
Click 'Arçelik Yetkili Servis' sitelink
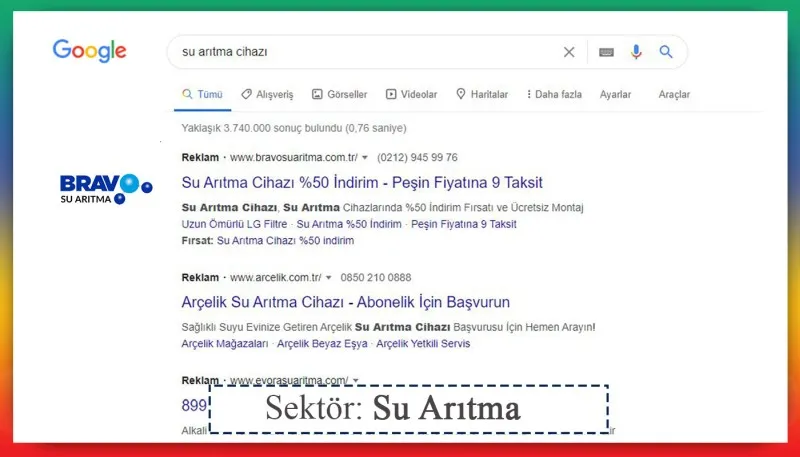(423, 343)
